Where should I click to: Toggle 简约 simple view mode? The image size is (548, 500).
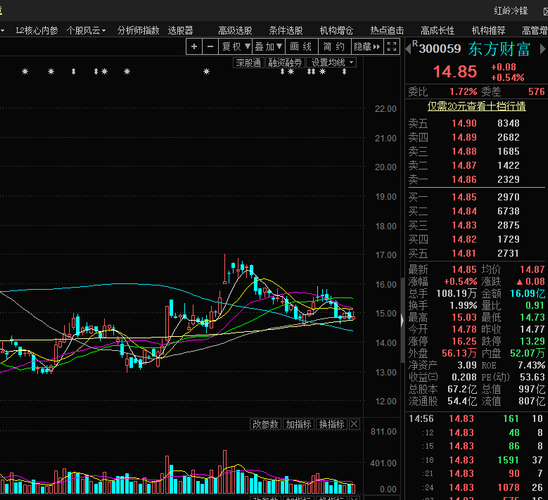(x=334, y=46)
